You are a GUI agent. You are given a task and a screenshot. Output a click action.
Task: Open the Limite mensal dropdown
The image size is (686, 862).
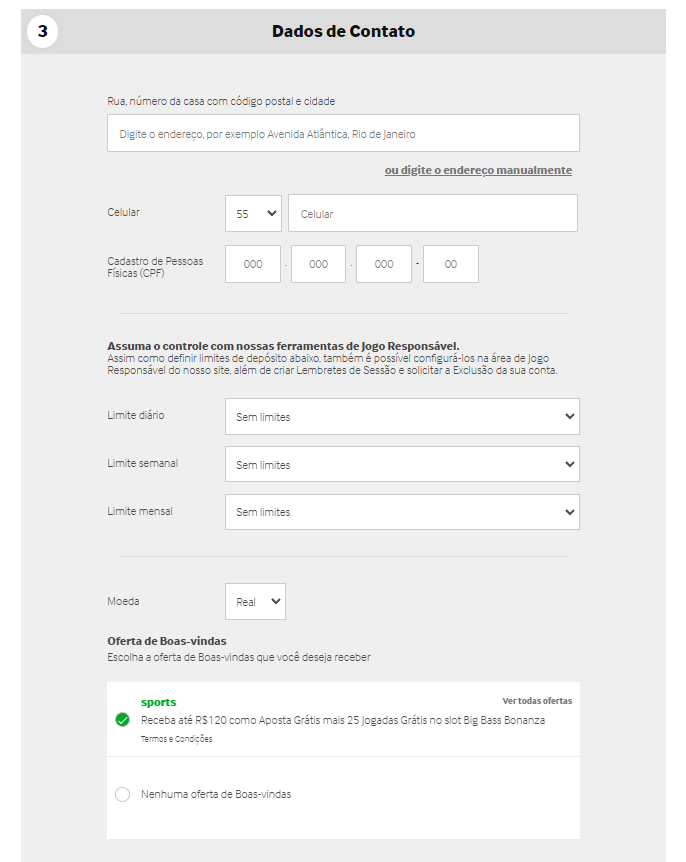402,512
